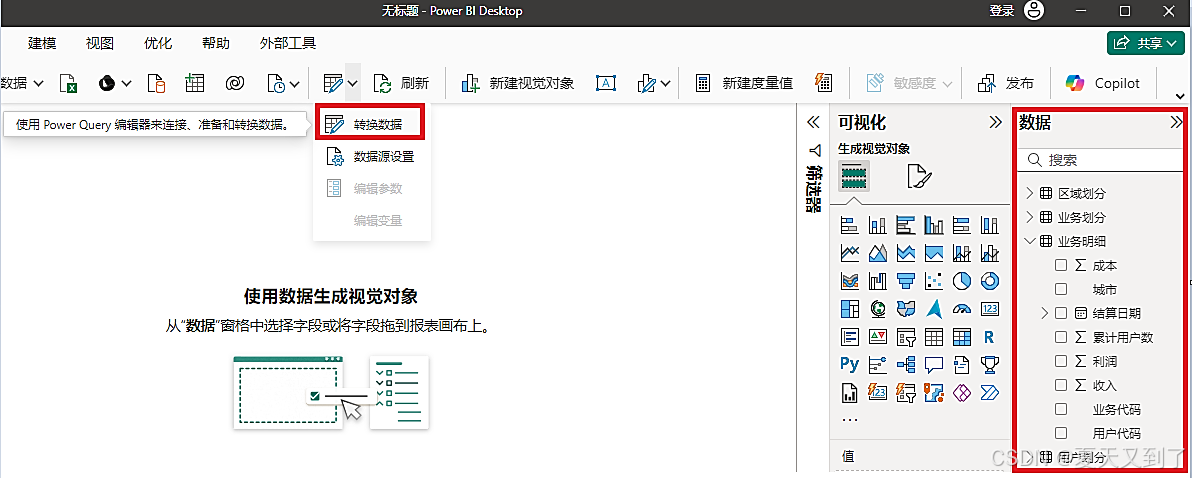Choose 转换数据 from the dropdown menu
The image size is (1192, 478).
[369, 125]
